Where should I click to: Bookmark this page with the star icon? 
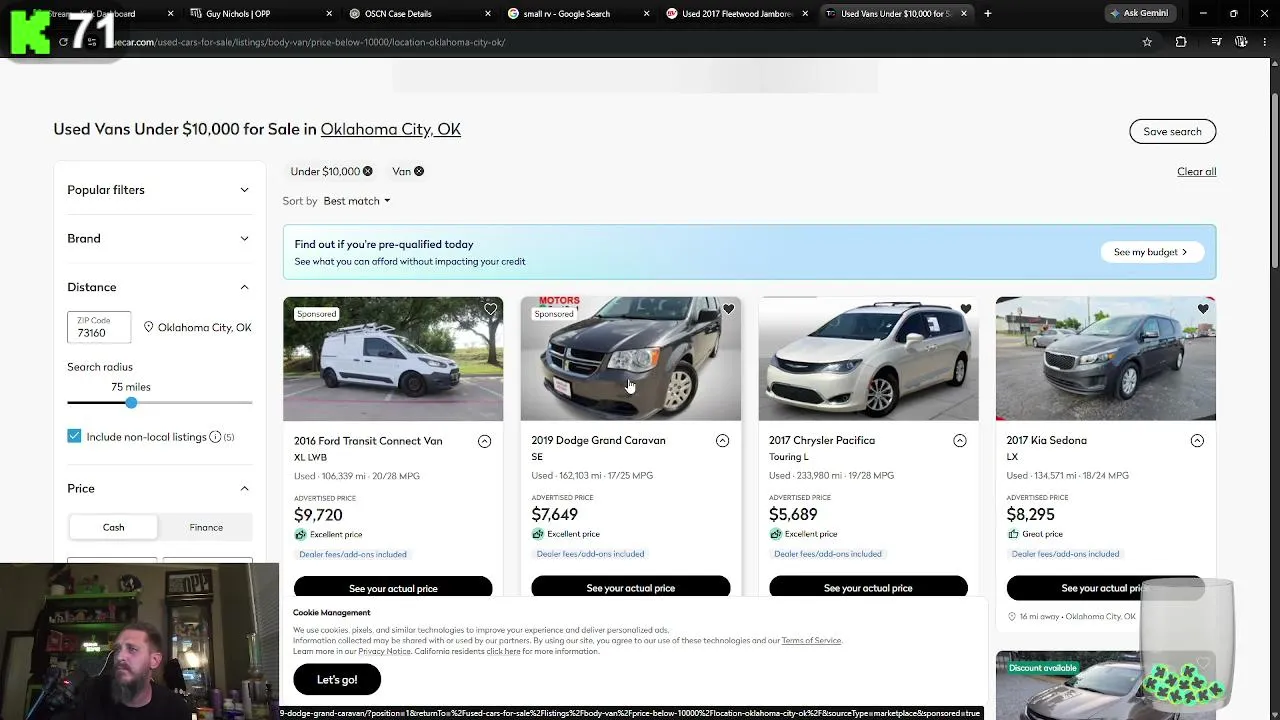(x=1147, y=42)
